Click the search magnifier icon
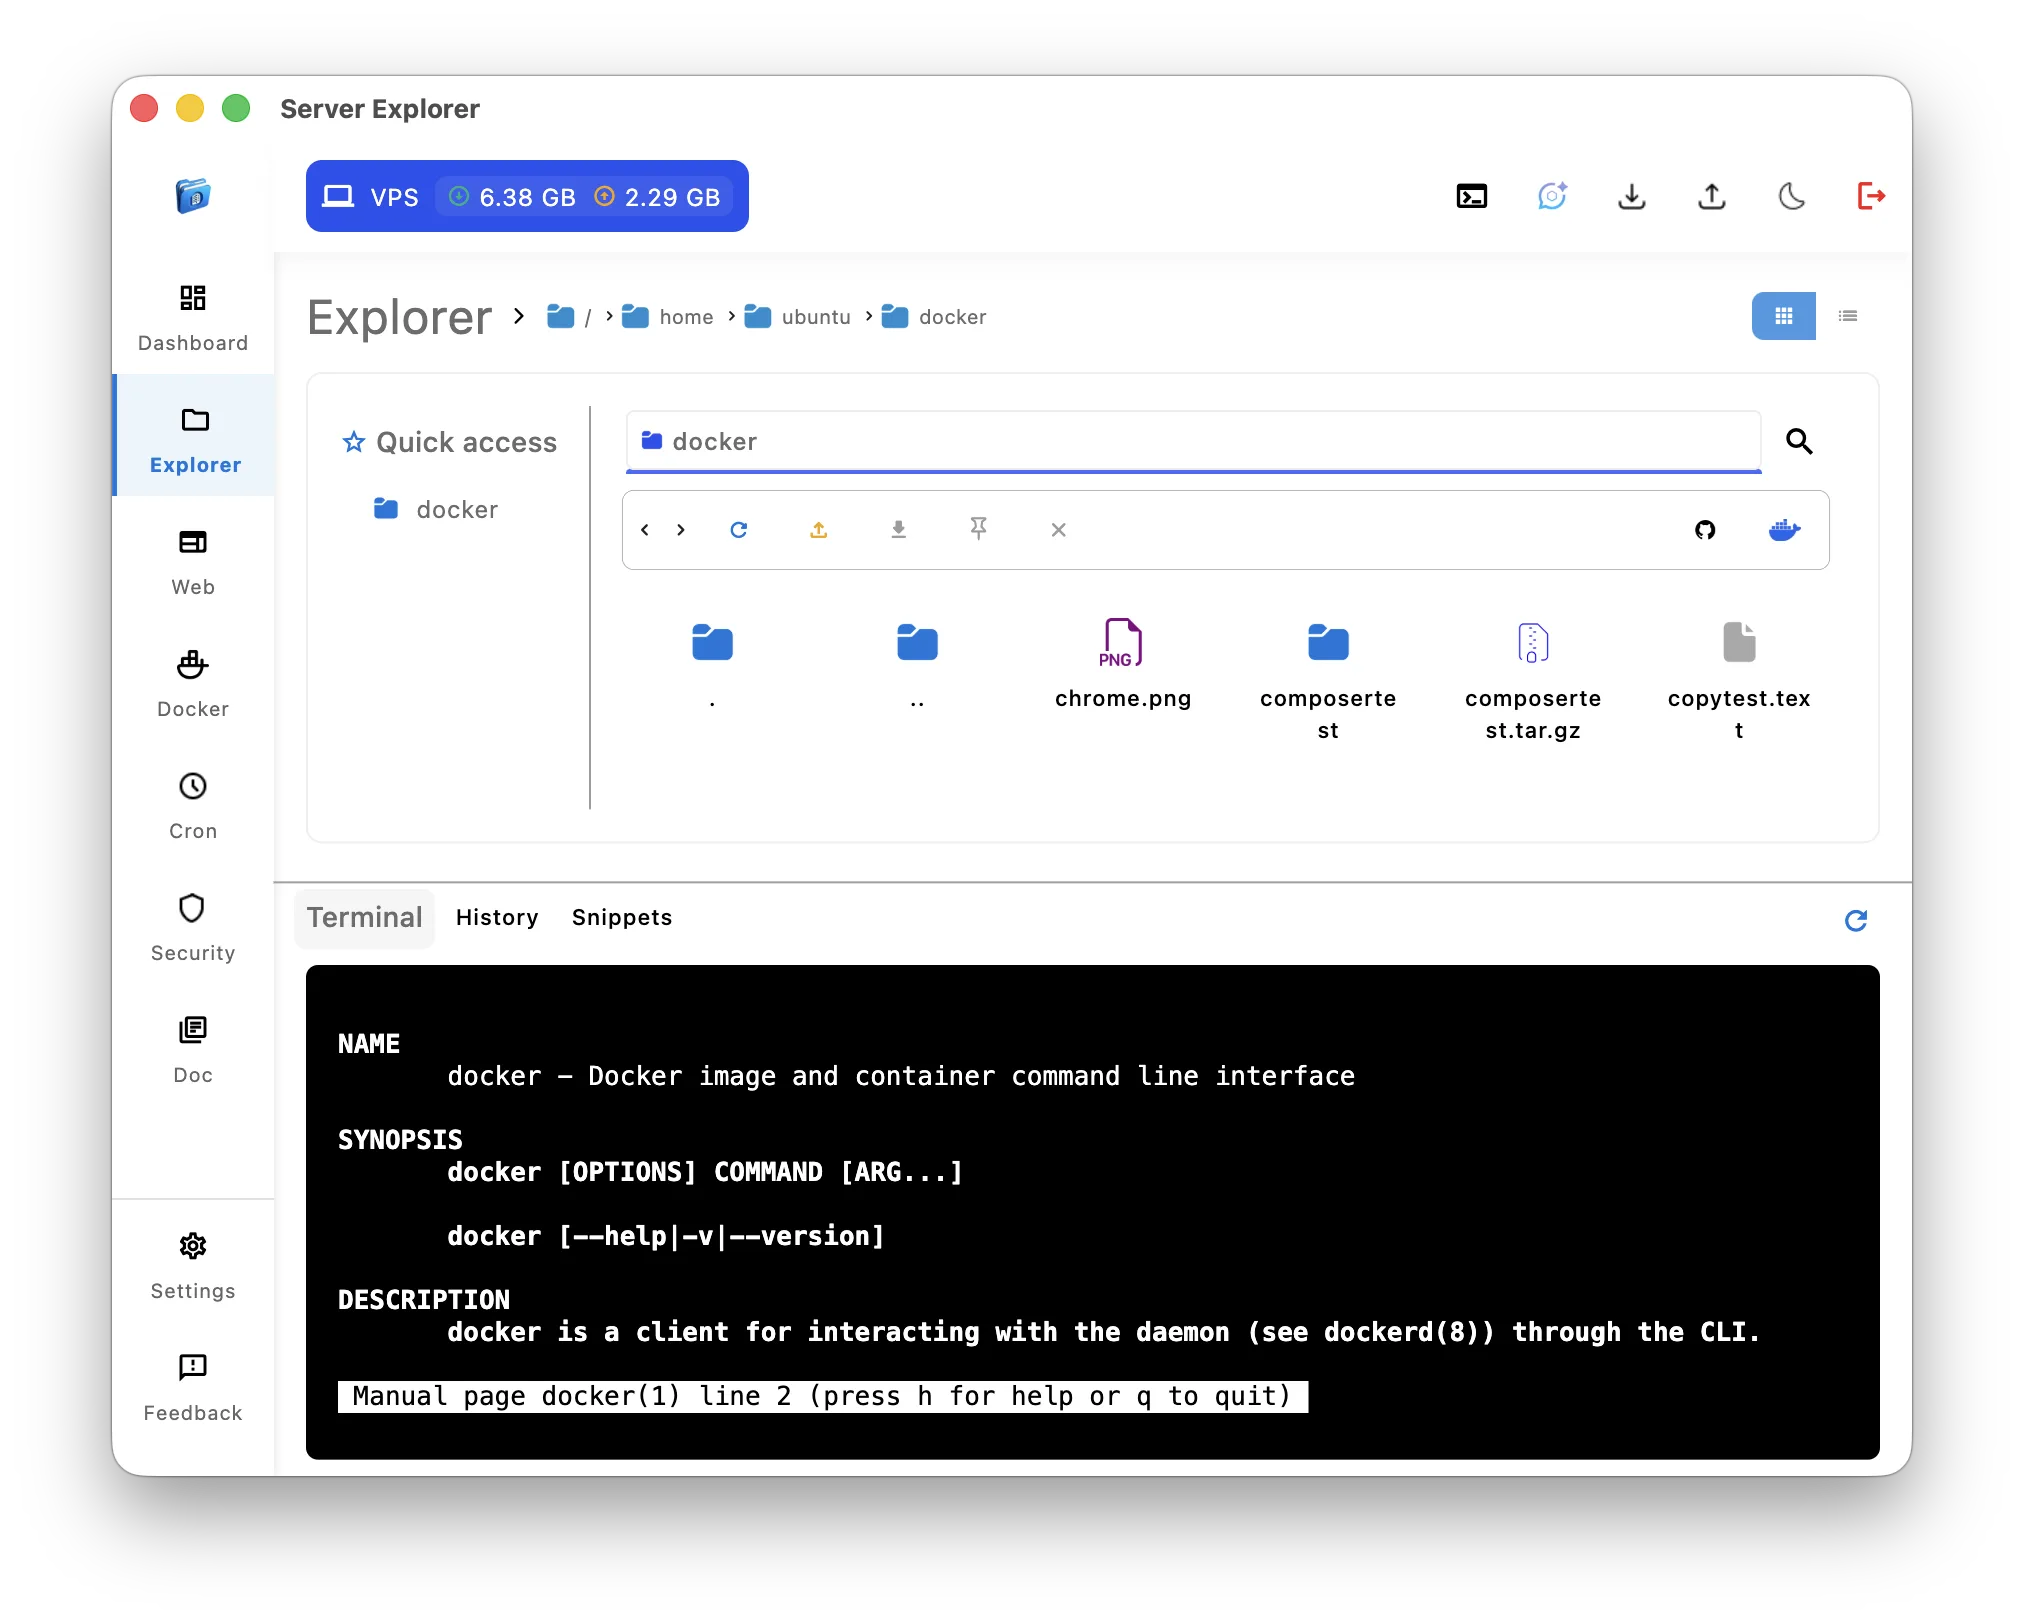Image resolution: width=2024 pixels, height=1624 pixels. (1799, 441)
